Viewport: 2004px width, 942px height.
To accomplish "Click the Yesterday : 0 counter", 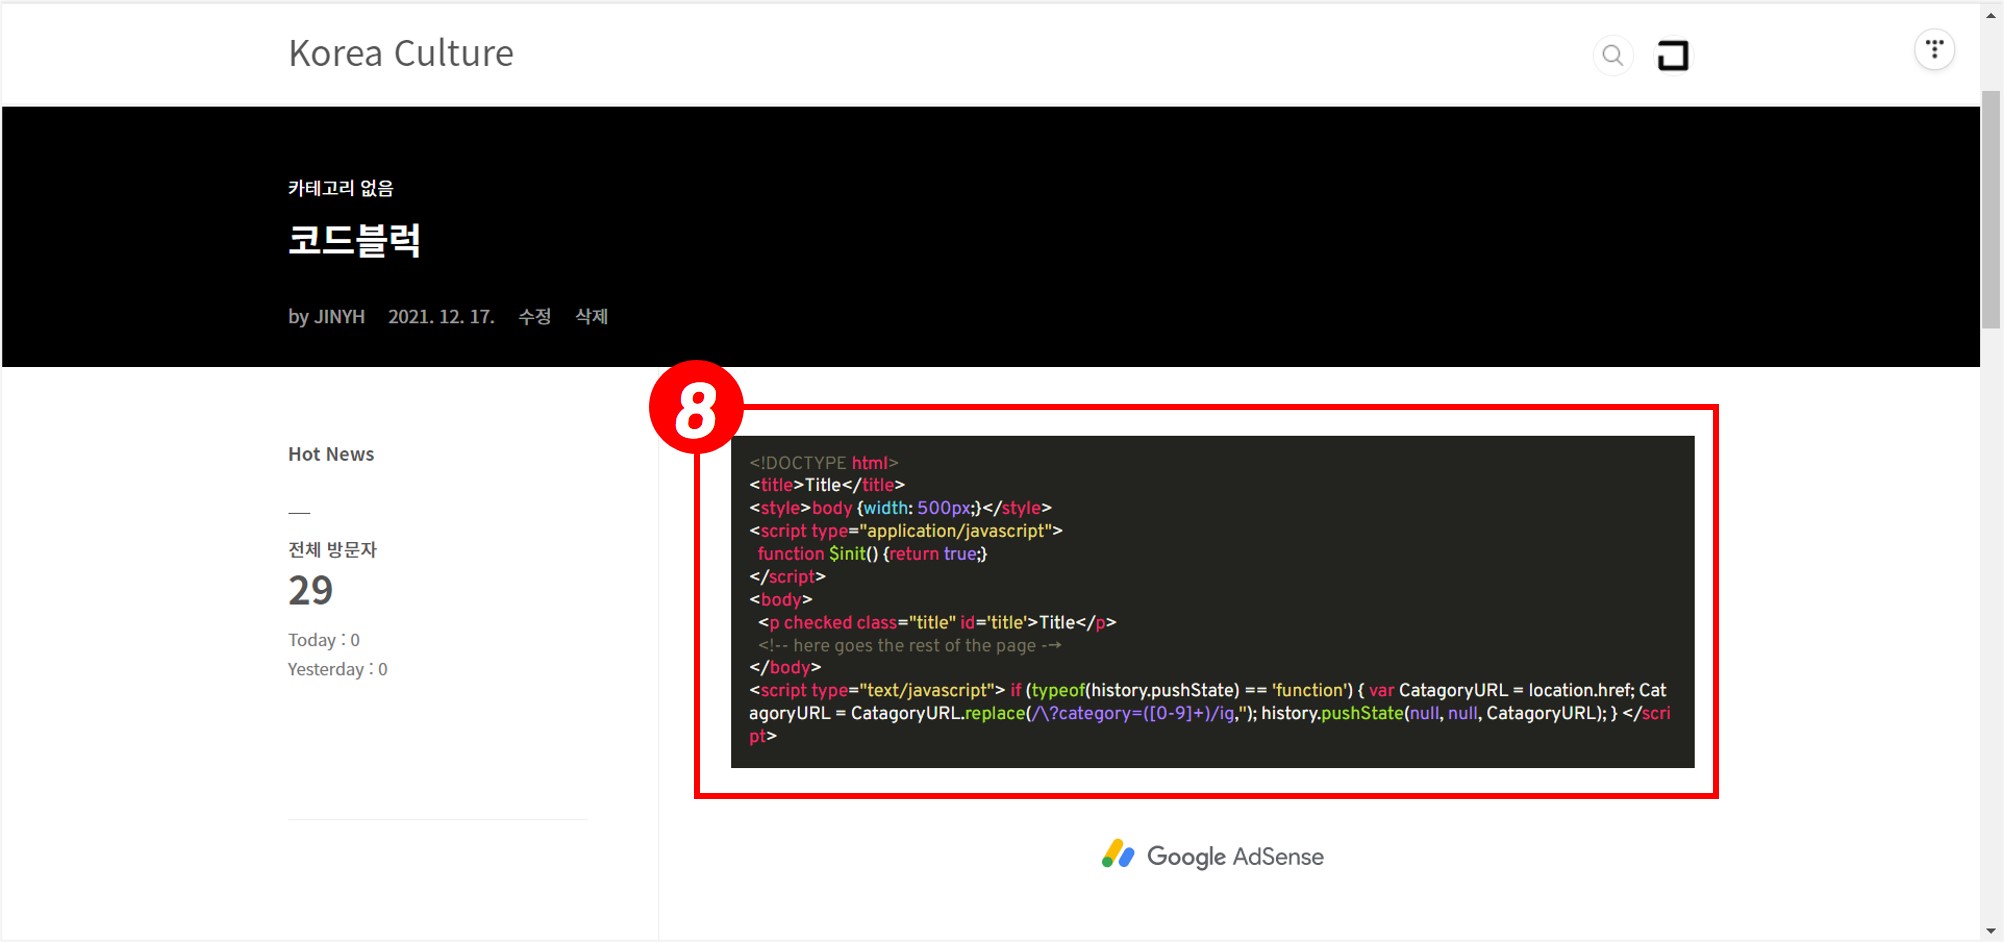I will click(x=338, y=669).
